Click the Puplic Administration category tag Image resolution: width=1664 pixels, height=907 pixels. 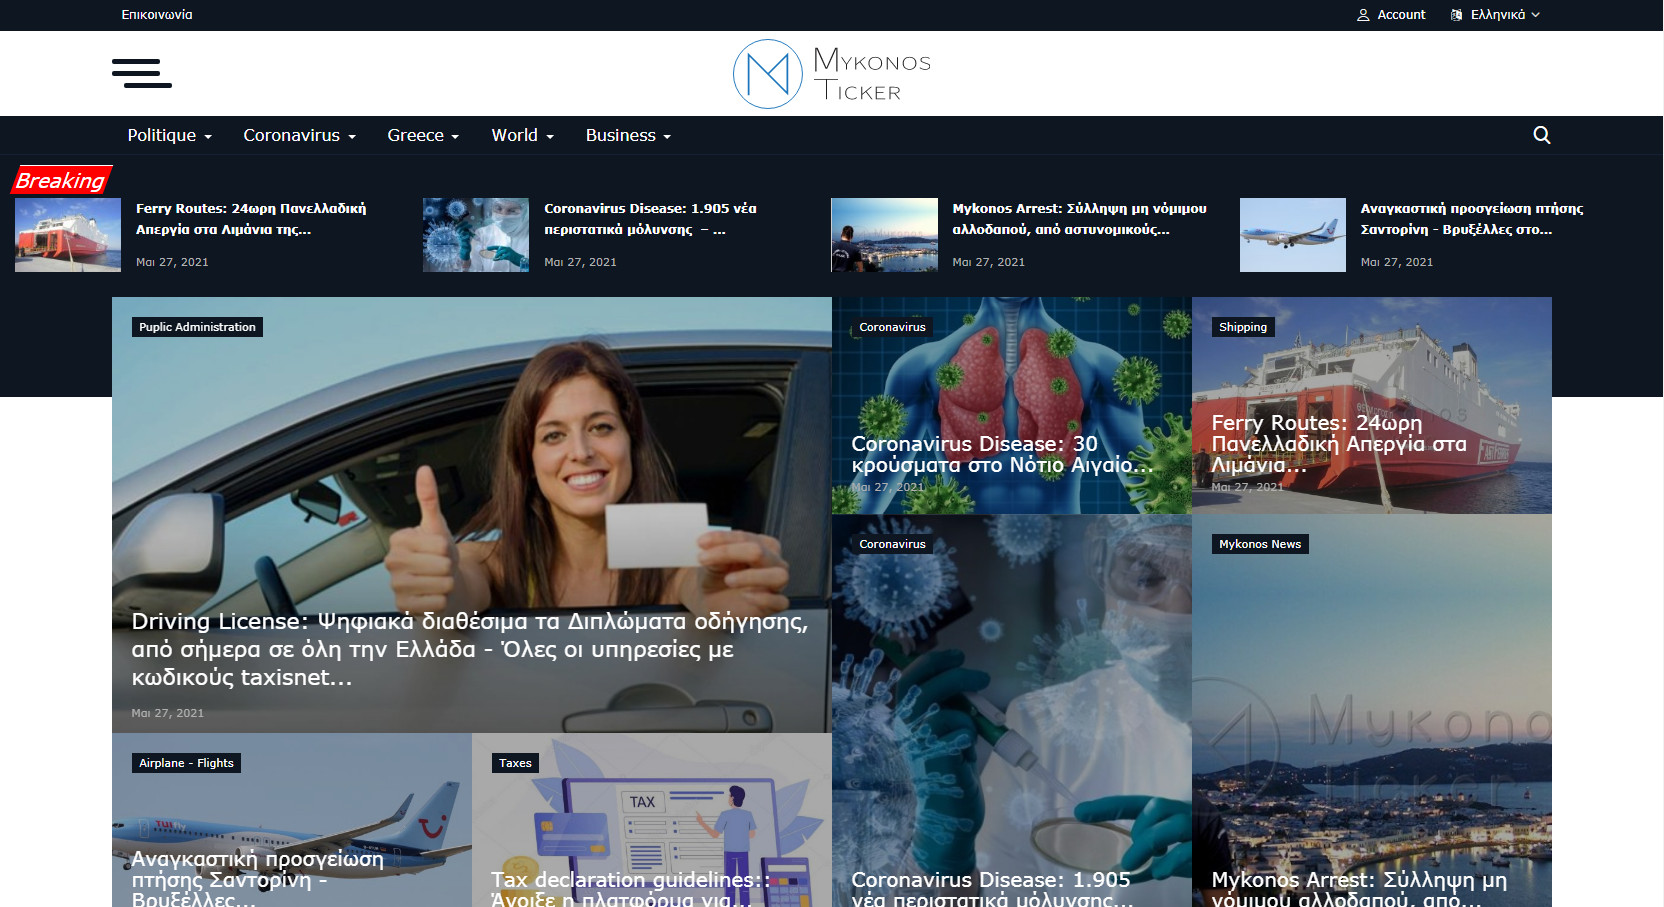(197, 327)
